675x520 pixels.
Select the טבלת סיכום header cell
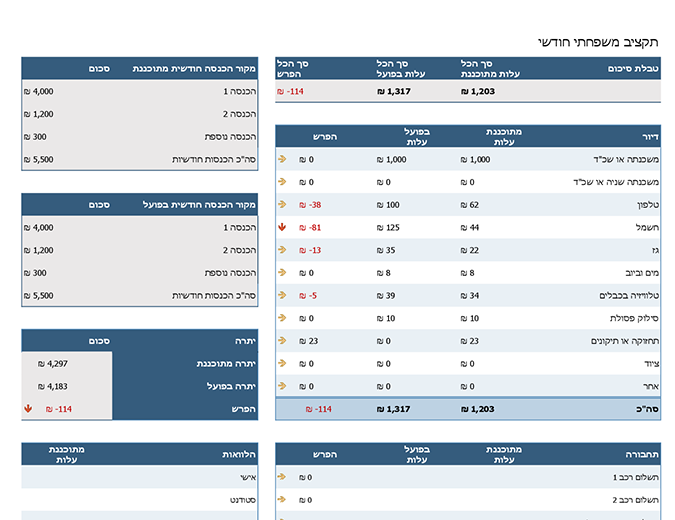[633, 68]
